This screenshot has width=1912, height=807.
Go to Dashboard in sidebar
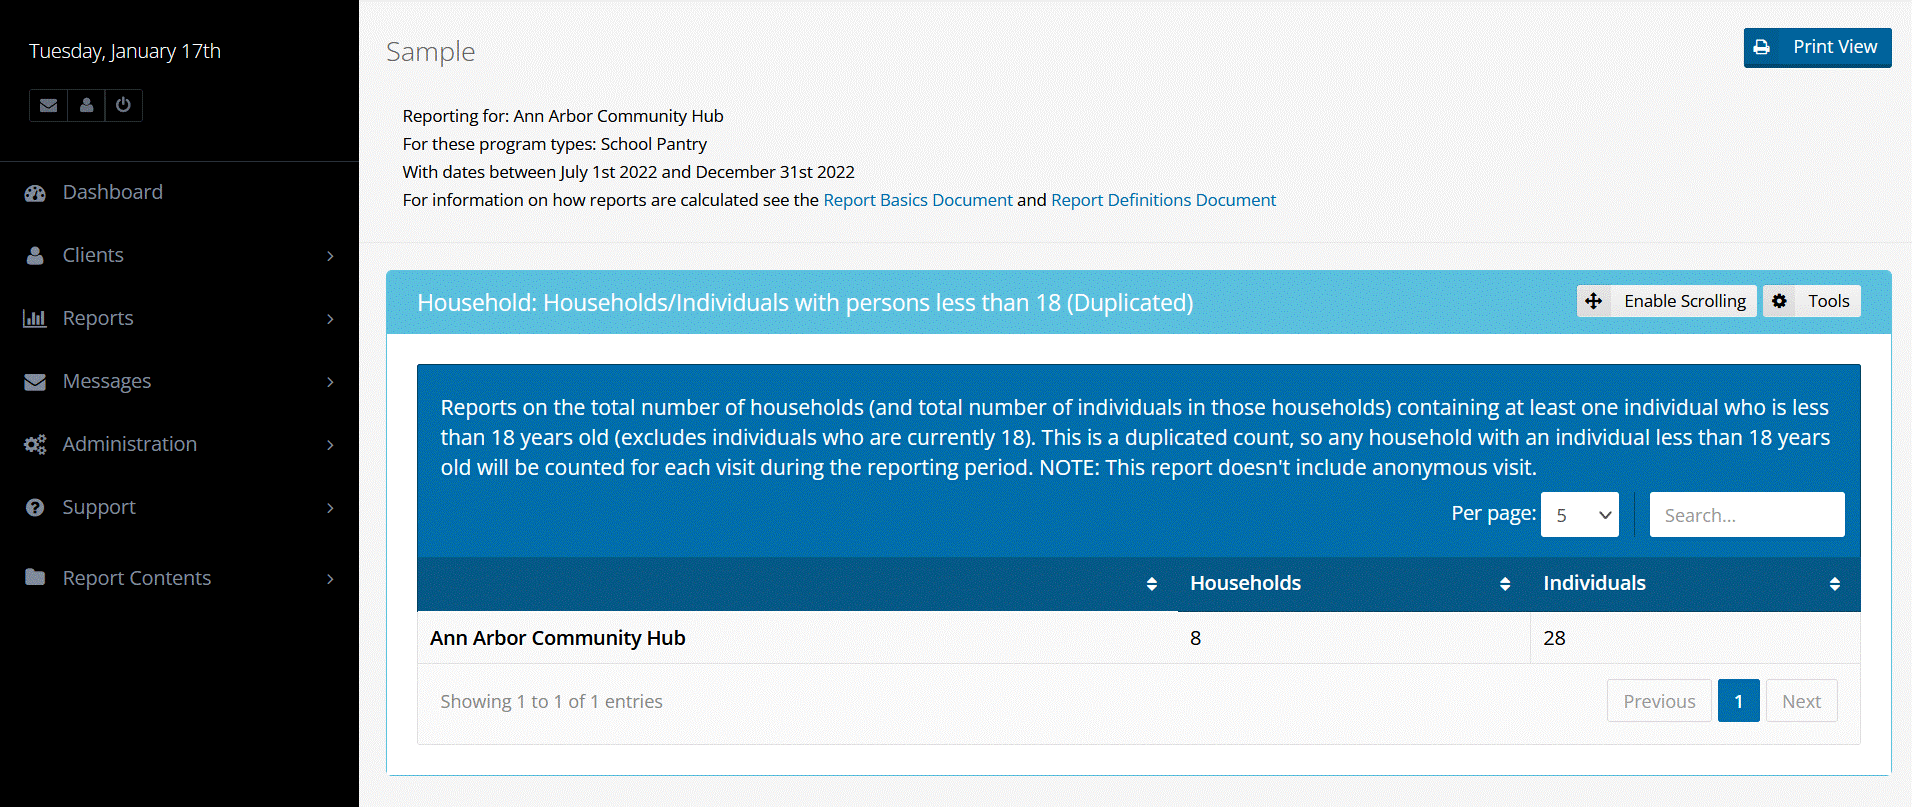click(x=112, y=192)
